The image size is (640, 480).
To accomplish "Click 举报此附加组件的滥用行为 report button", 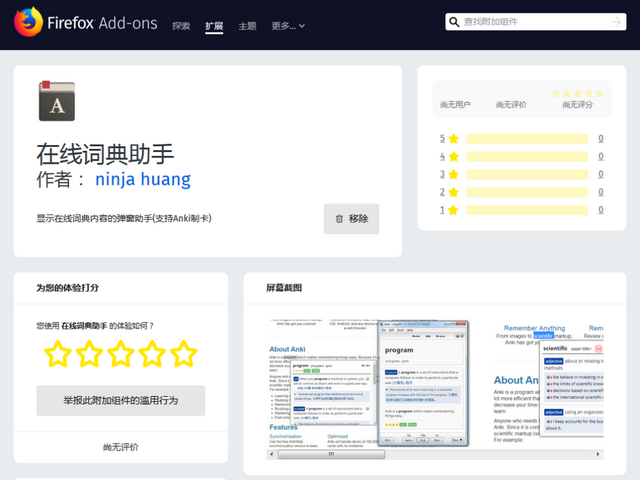I will tap(121, 400).
